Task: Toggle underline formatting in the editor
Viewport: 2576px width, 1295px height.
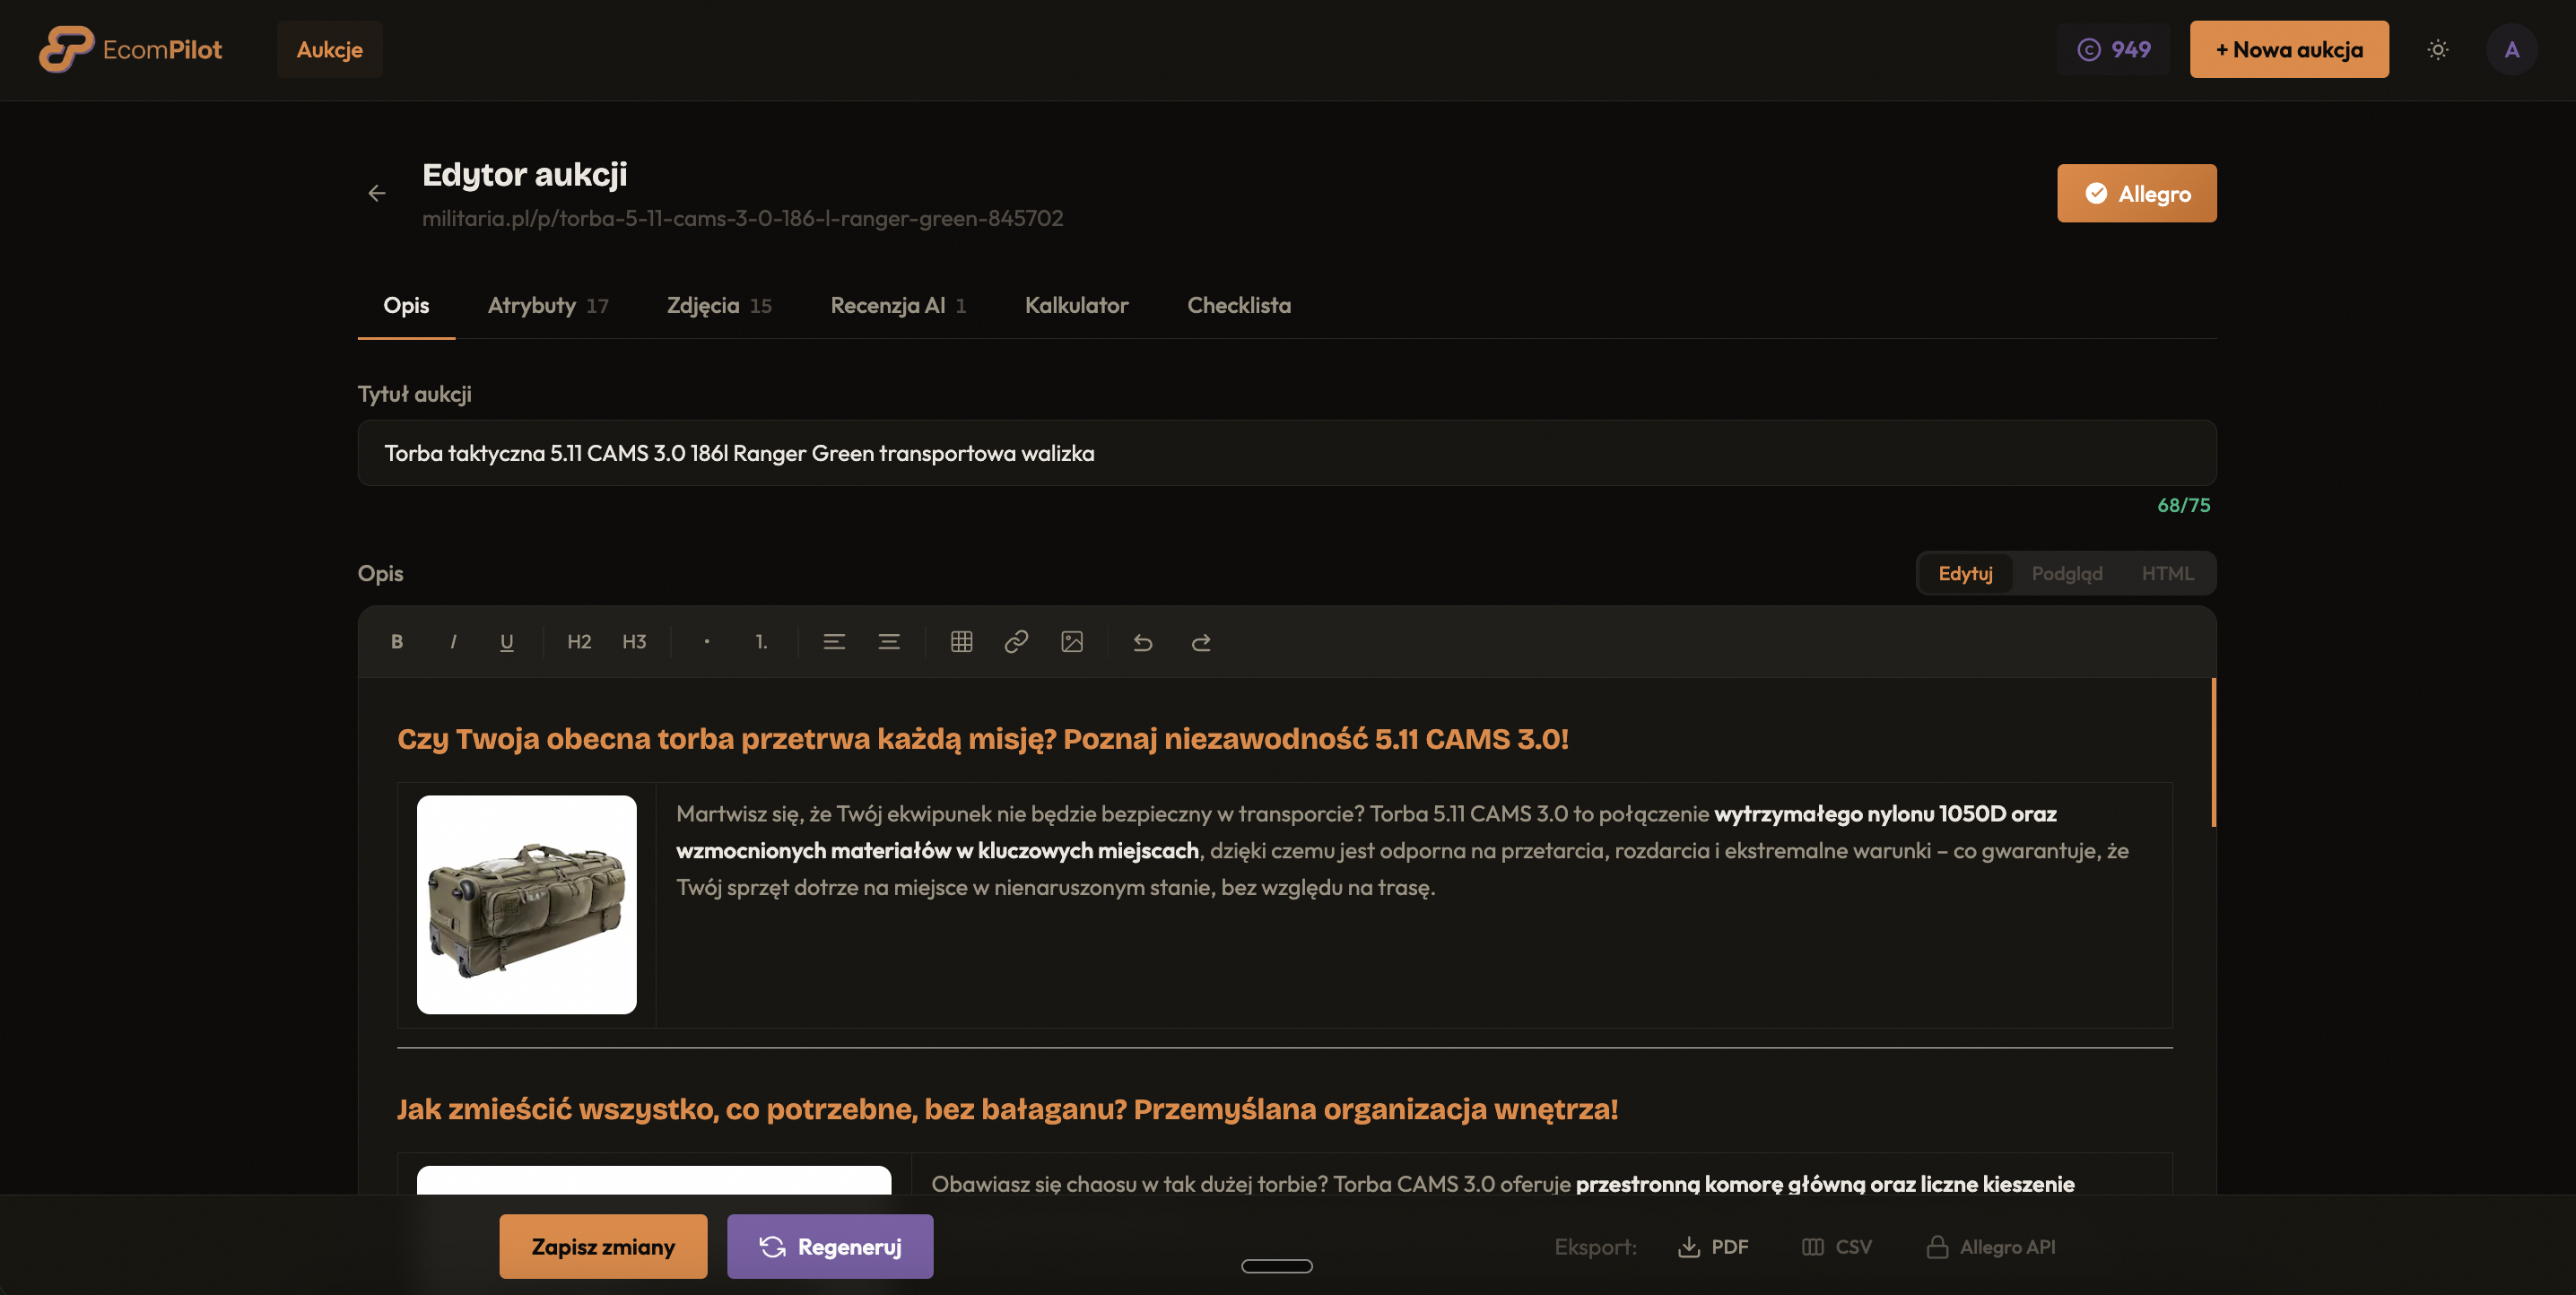Action: pyautogui.click(x=506, y=642)
